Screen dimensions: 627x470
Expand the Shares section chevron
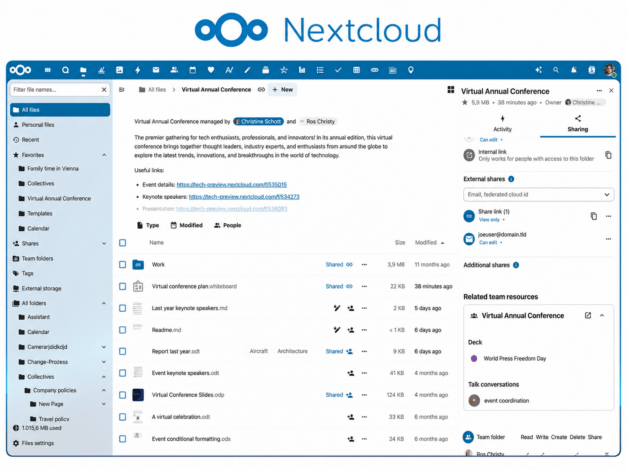pos(104,243)
